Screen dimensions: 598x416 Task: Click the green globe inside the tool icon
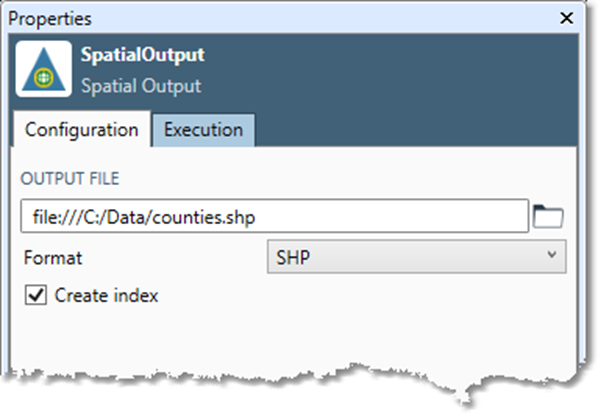[x=43, y=77]
